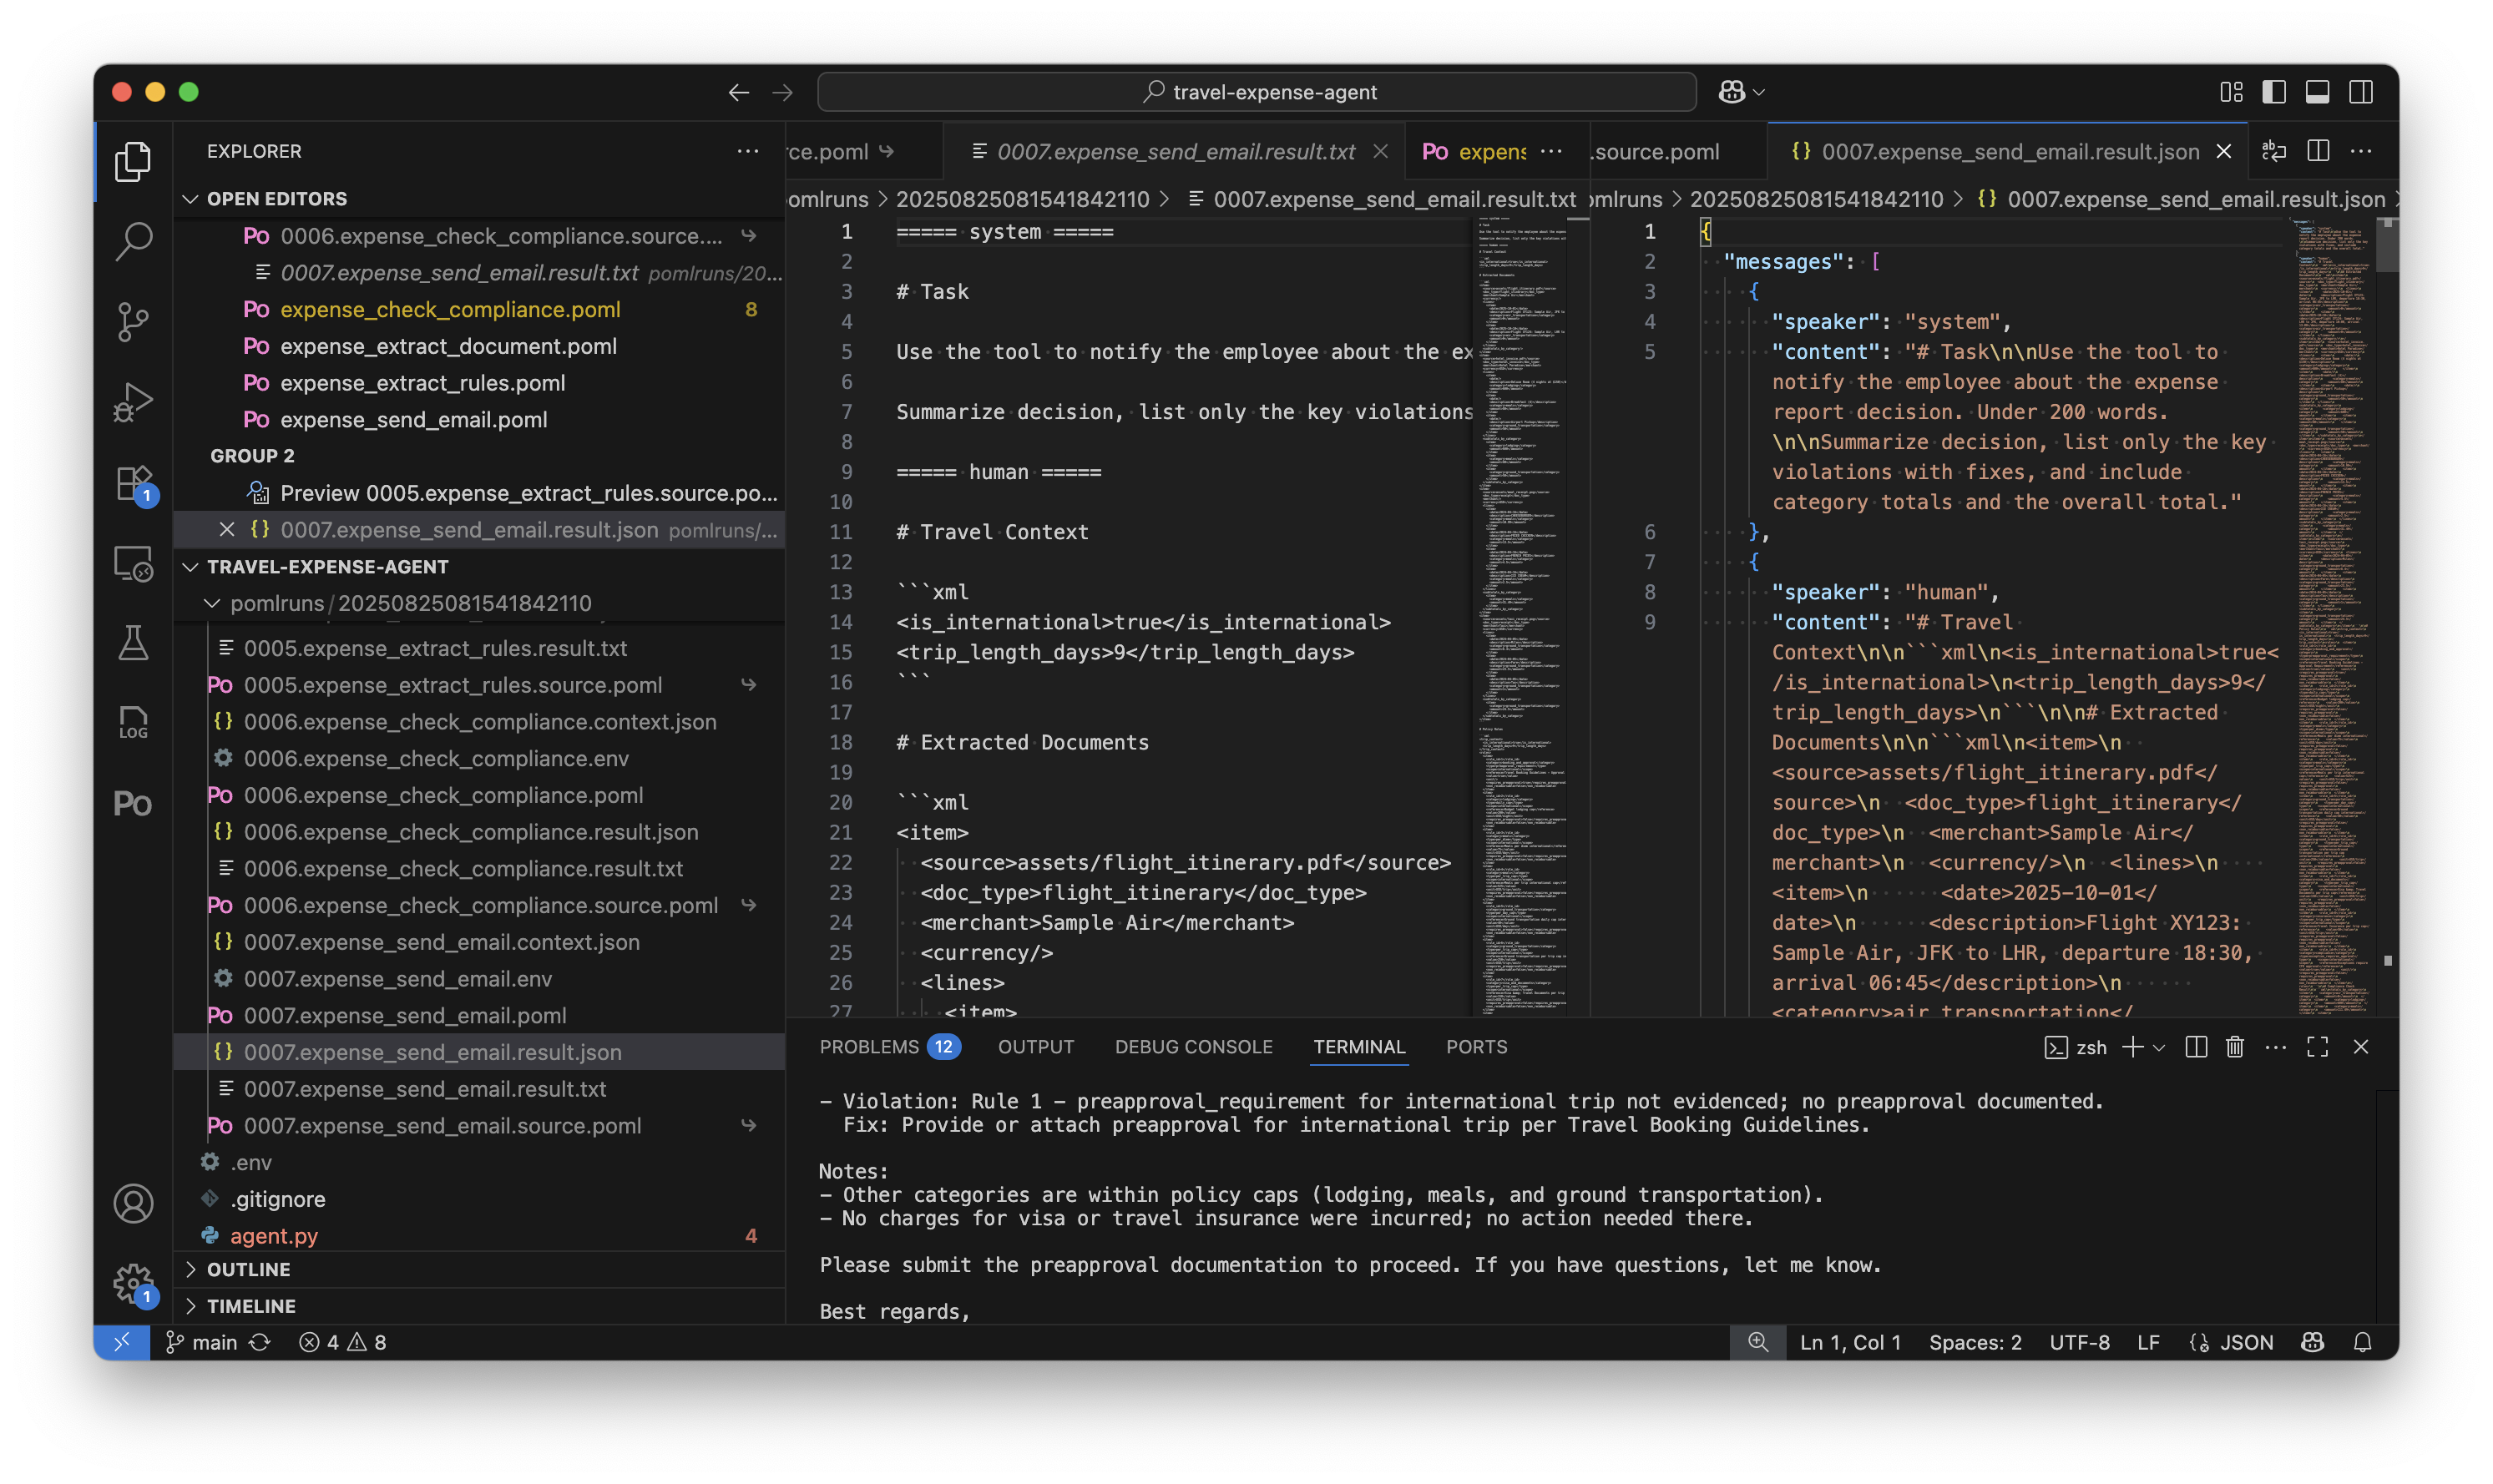The image size is (2493, 1484).
Task: Open the POML 'Po' activity bar view
Action: pyautogui.click(x=133, y=804)
